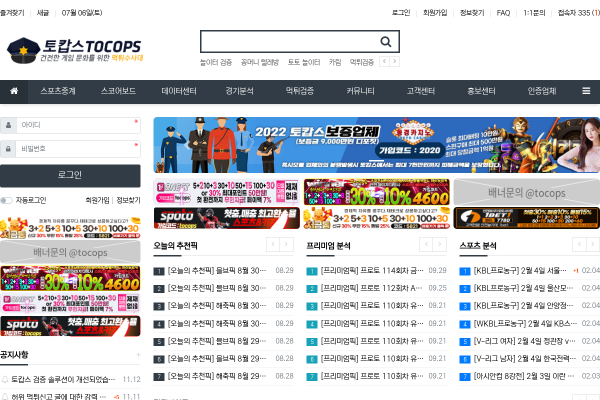Open KBL프로농구 2월 4일 울산모 post

(523, 288)
